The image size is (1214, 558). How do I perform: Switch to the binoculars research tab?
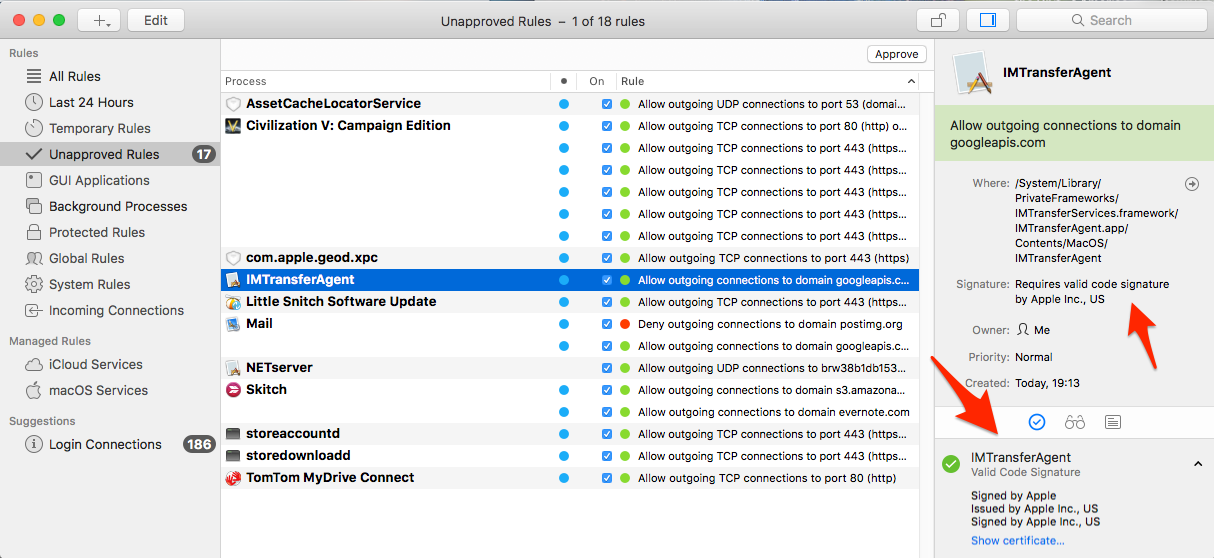(x=1075, y=422)
